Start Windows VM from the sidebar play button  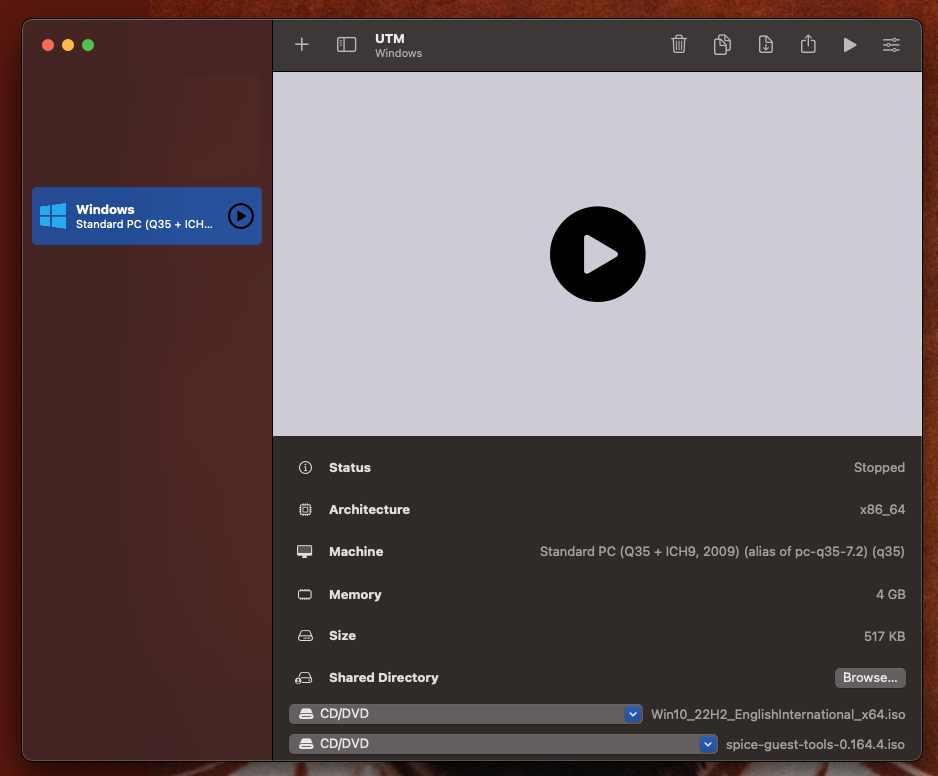pos(240,216)
